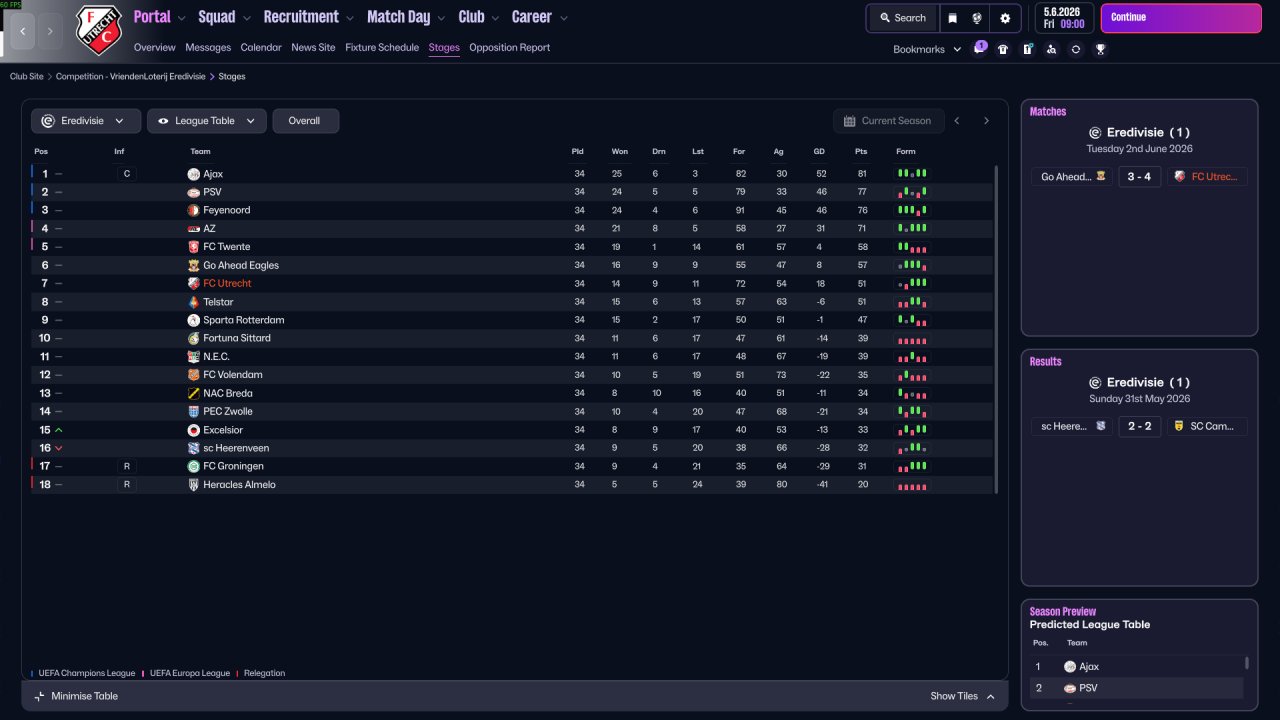Click the Feyenoord club badge in table
This screenshot has width=1280, height=720.
pyautogui.click(x=194, y=210)
